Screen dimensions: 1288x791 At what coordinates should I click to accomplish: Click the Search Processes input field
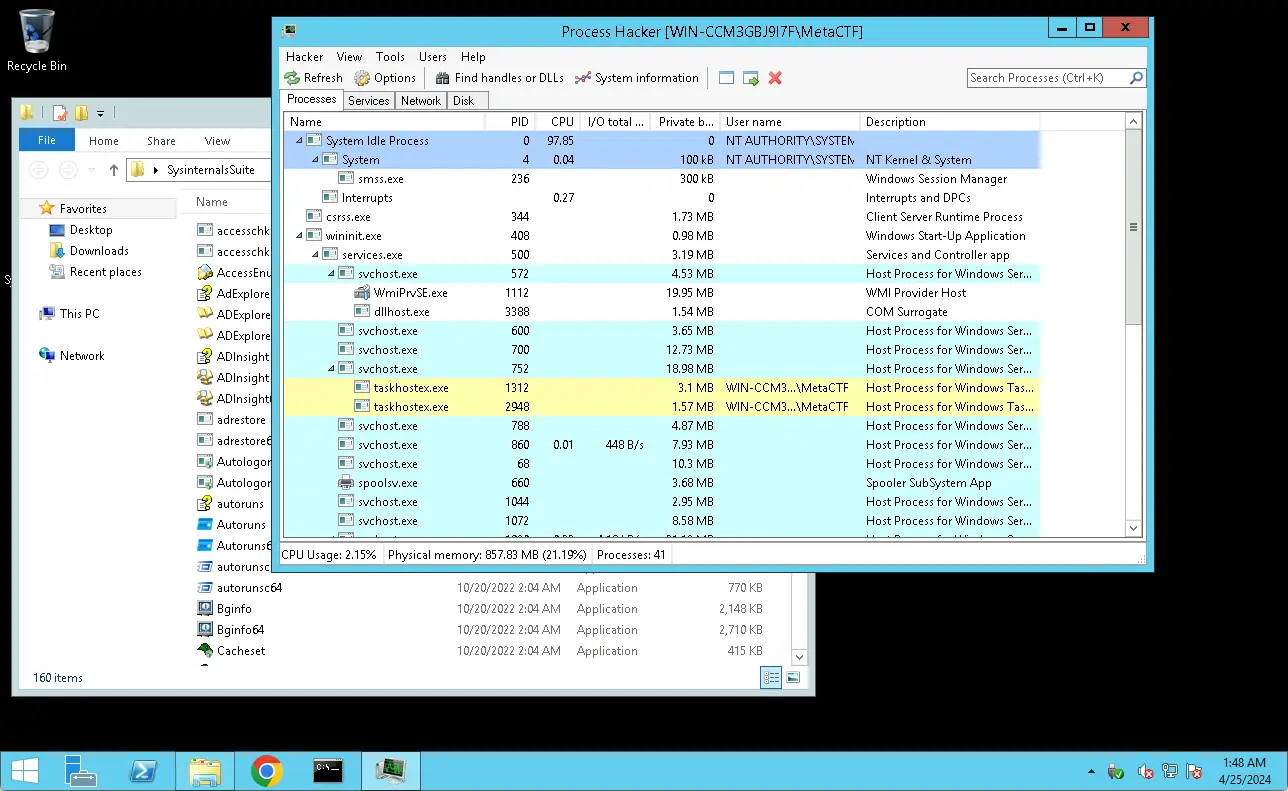click(x=1047, y=78)
